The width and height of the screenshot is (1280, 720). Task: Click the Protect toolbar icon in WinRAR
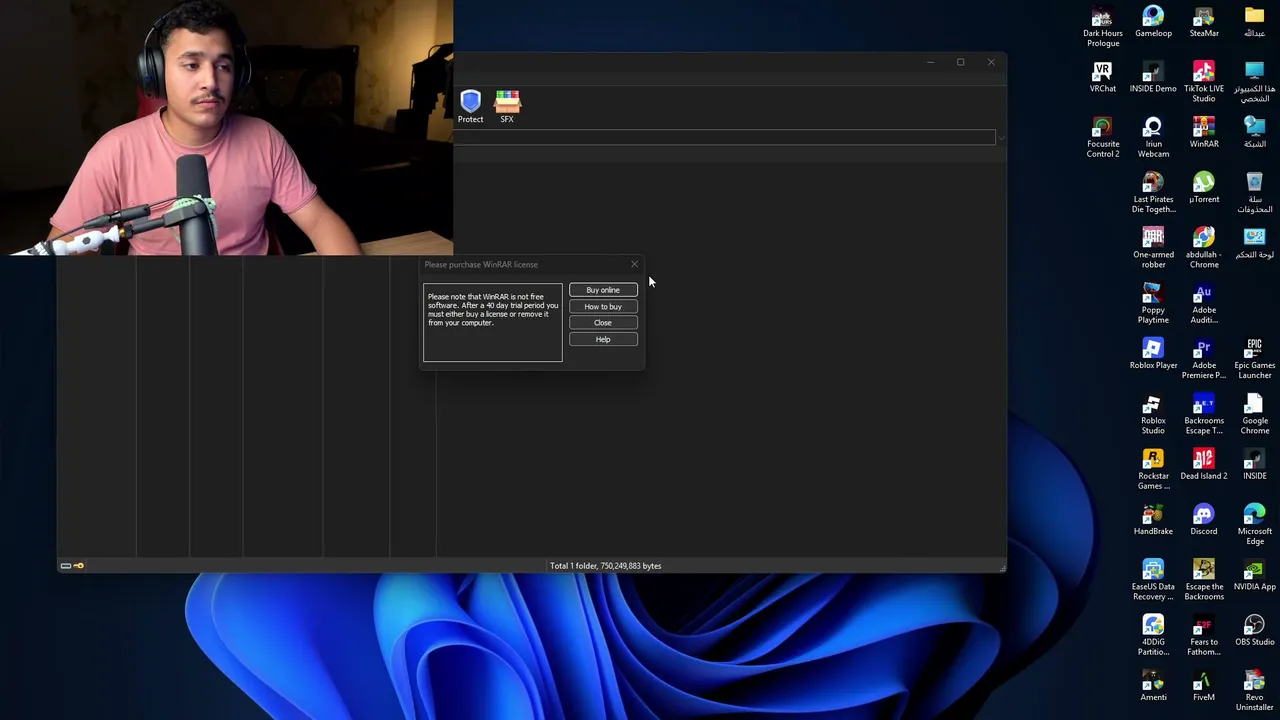tap(470, 106)
